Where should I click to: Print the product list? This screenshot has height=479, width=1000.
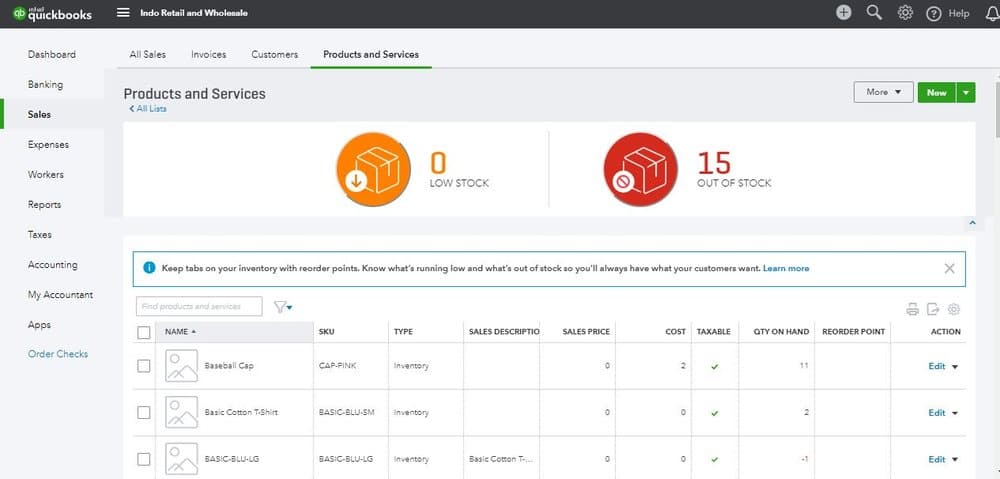(x=912, y=309)
